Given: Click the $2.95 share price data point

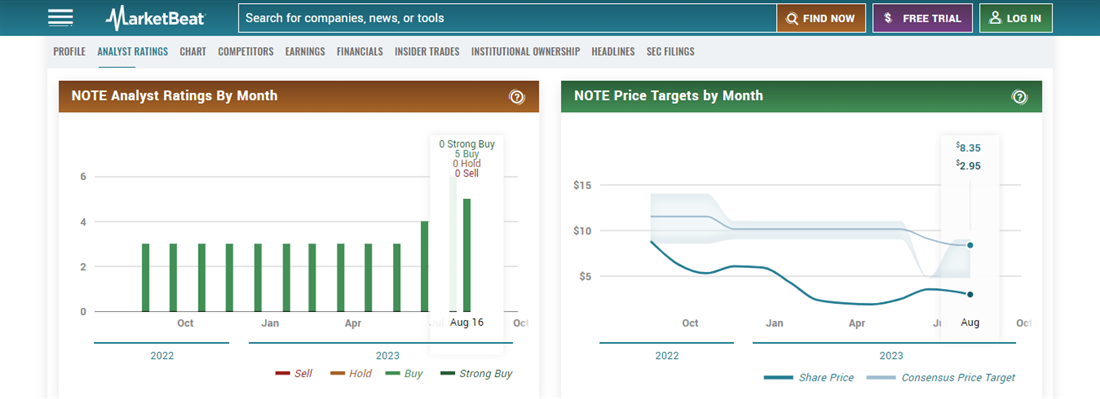Looking at the screenshot, I should 970,295.
